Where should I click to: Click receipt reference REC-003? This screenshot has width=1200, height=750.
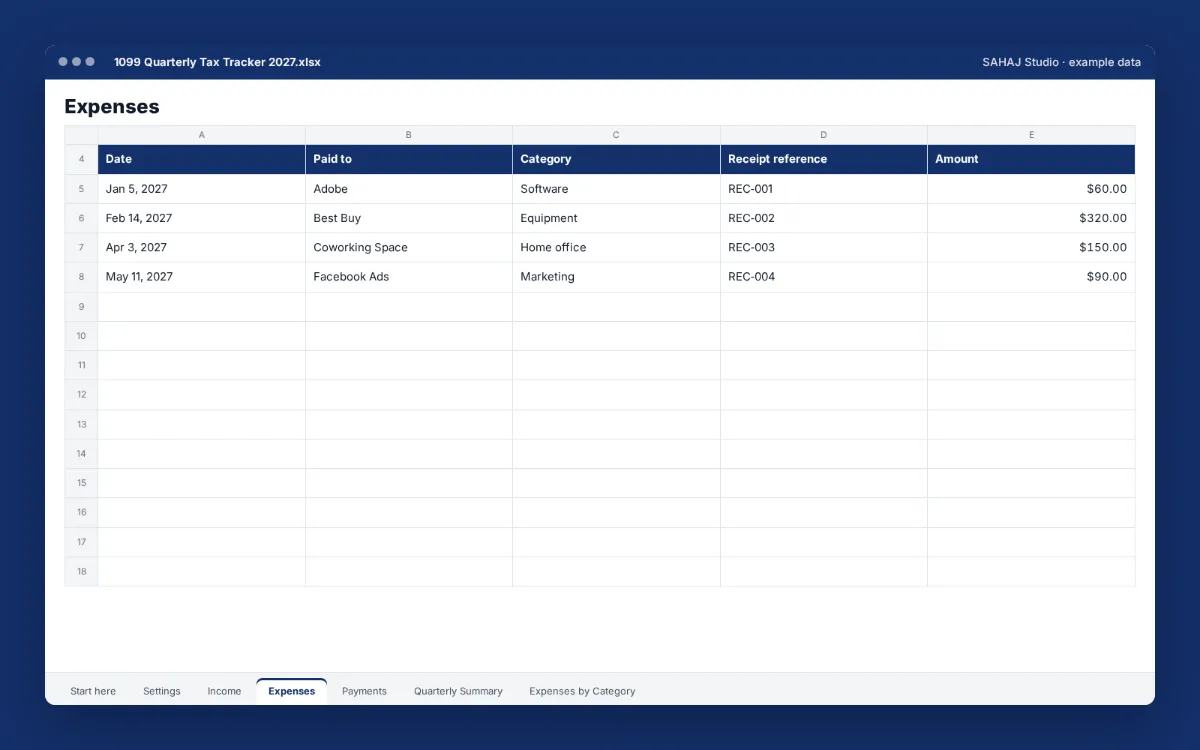[824, 247]
